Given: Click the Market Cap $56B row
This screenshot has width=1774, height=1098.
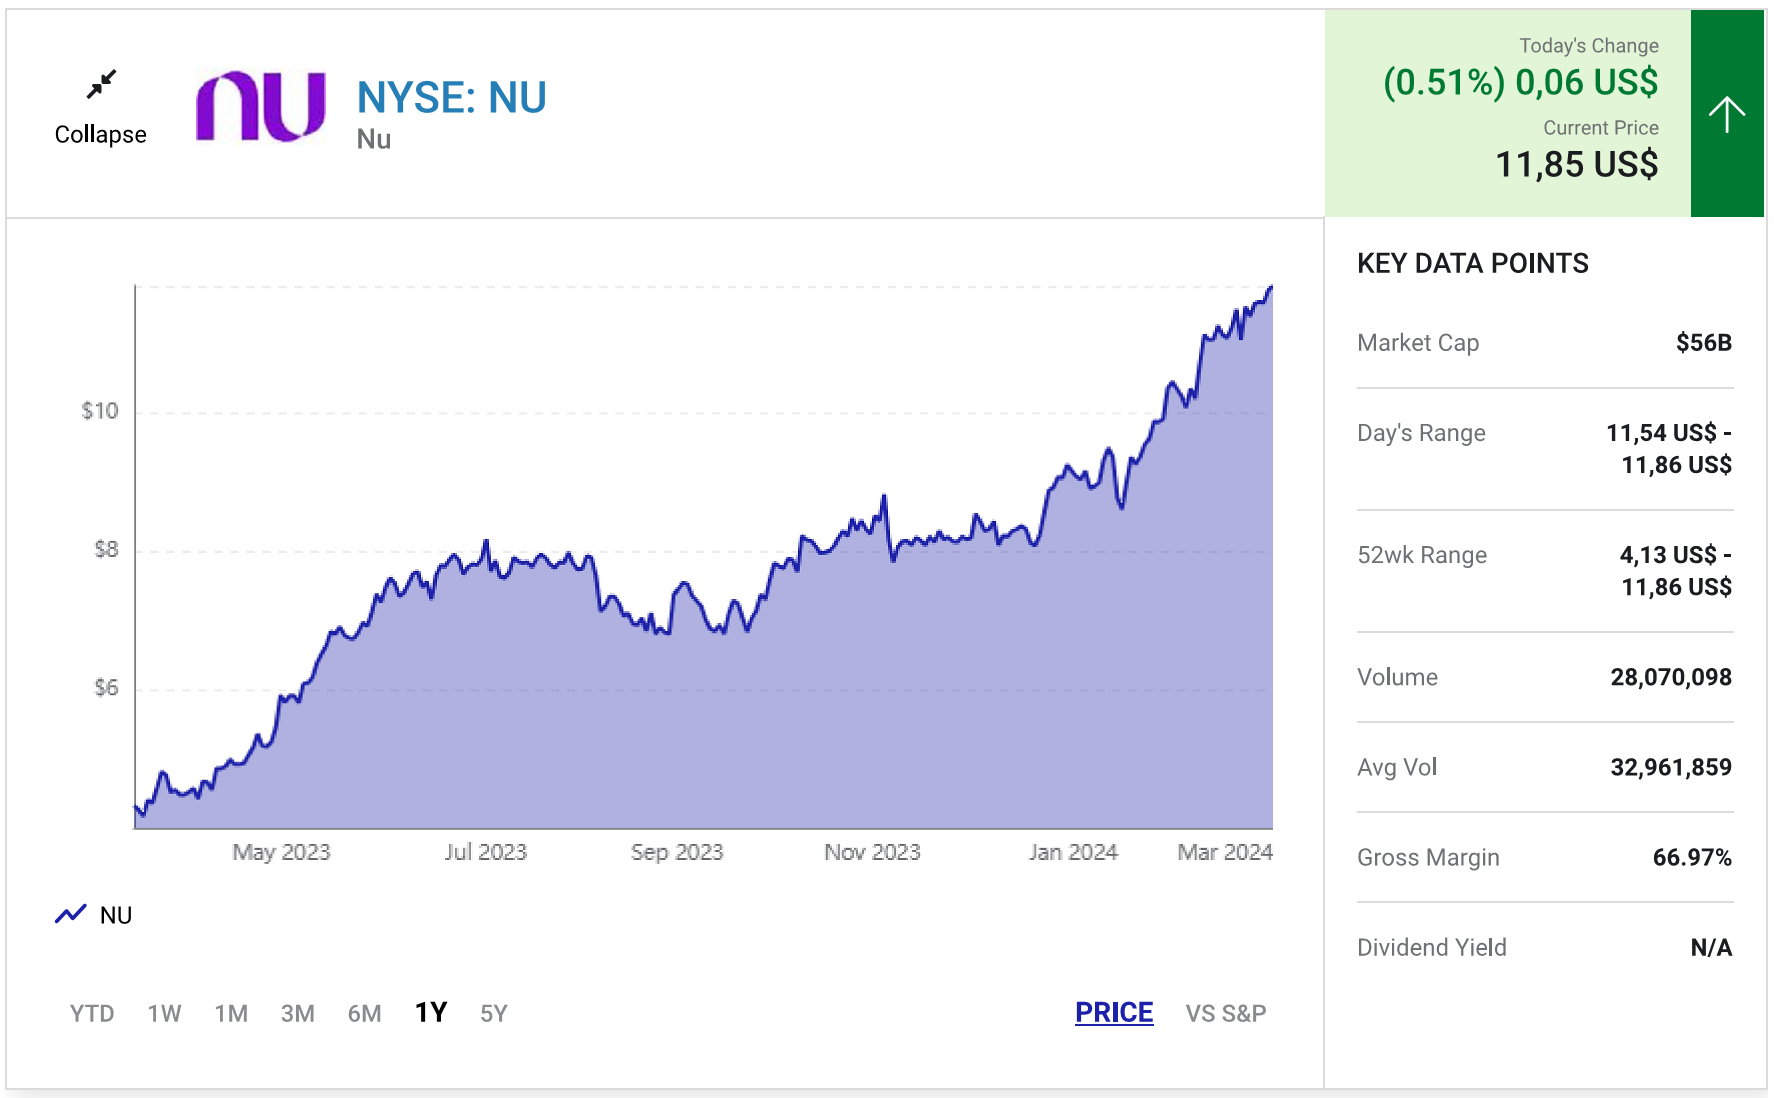Looking at the screenshot, I should coord(1544,343).
